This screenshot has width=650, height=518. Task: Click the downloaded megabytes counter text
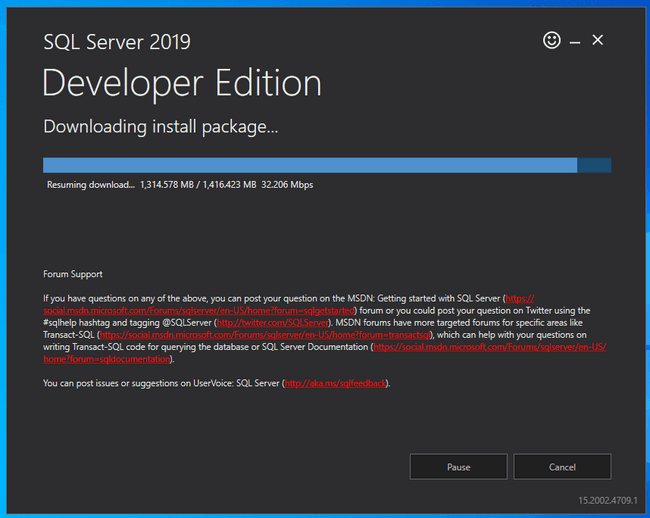pos(198,185)
